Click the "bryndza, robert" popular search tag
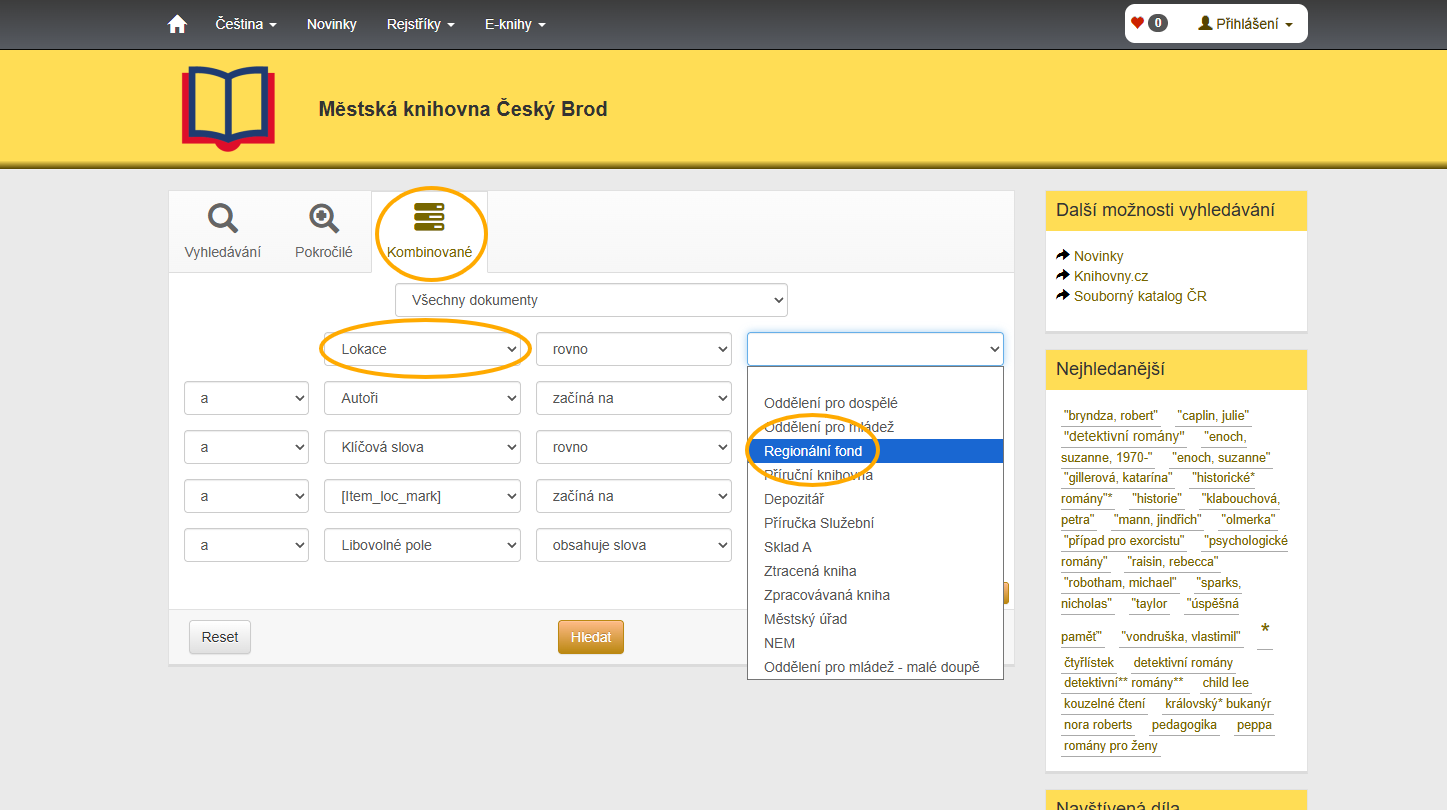 click(x=1110, y=415)
